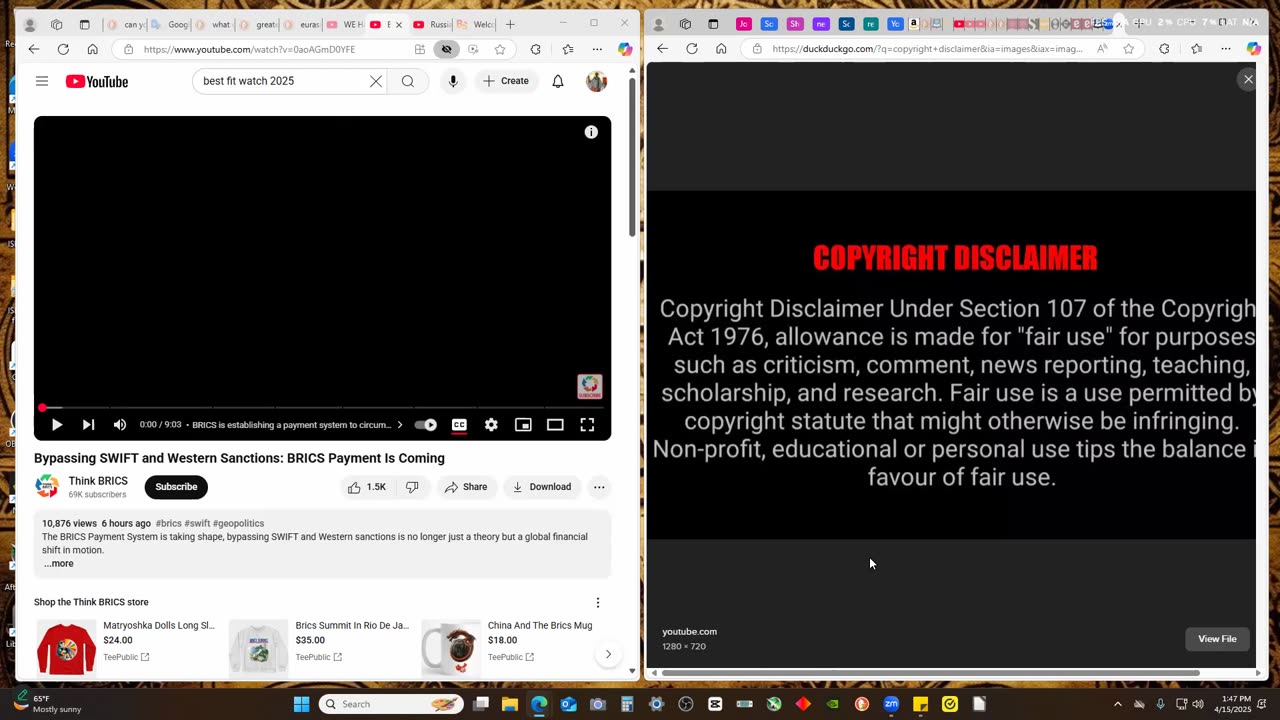Open Think BRICS channel avatar

47,487
